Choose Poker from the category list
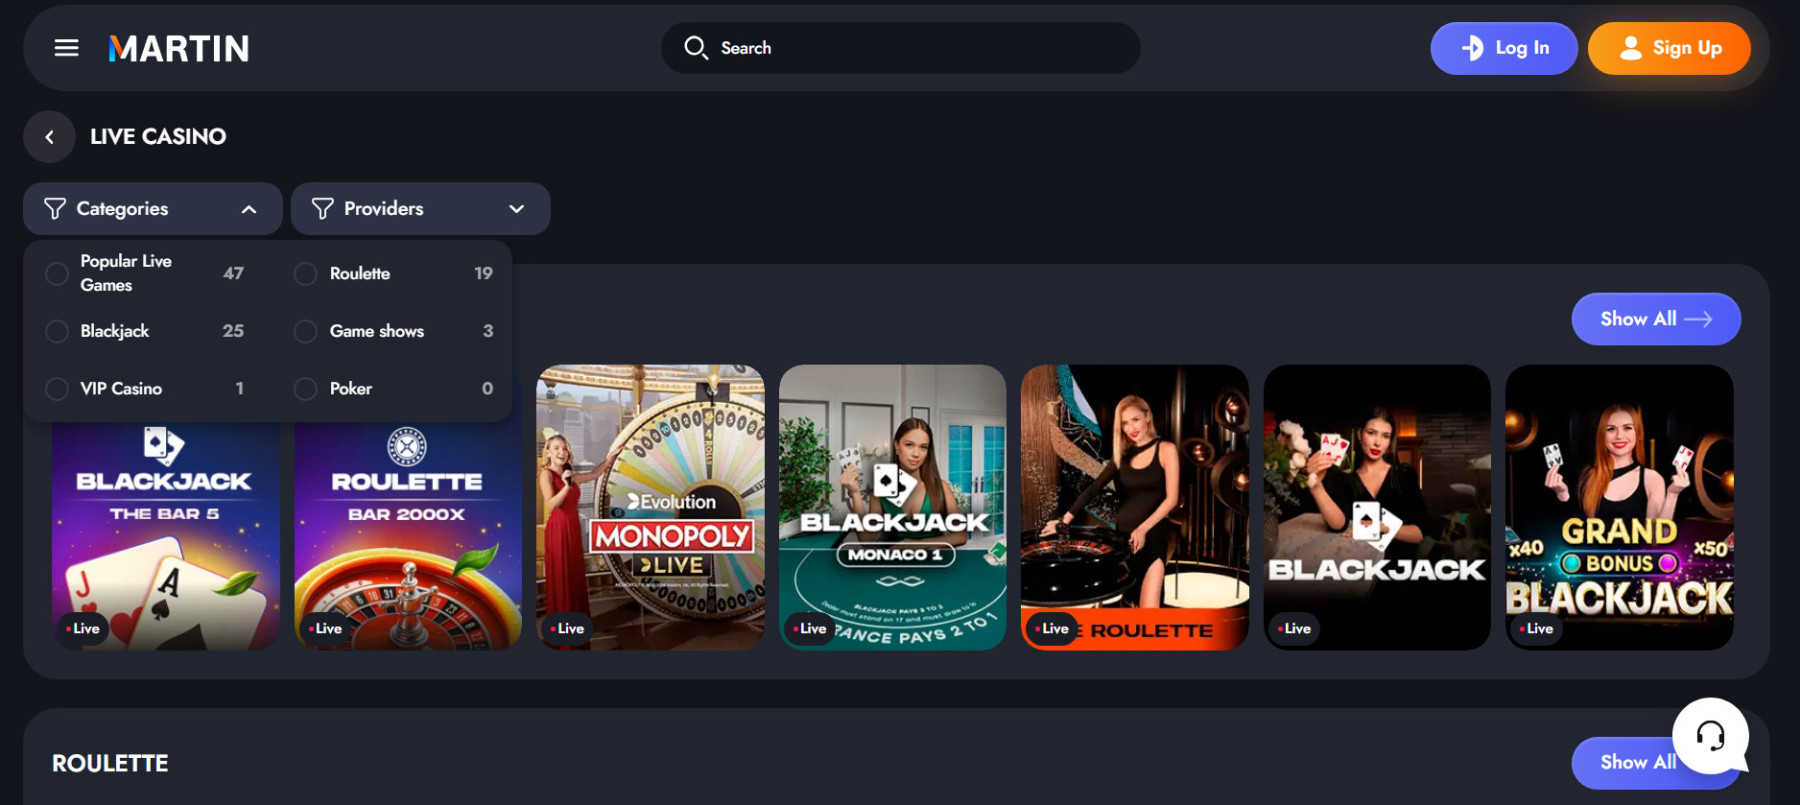1800x805 pixels. pyautogui.click(x=350, y=389)
